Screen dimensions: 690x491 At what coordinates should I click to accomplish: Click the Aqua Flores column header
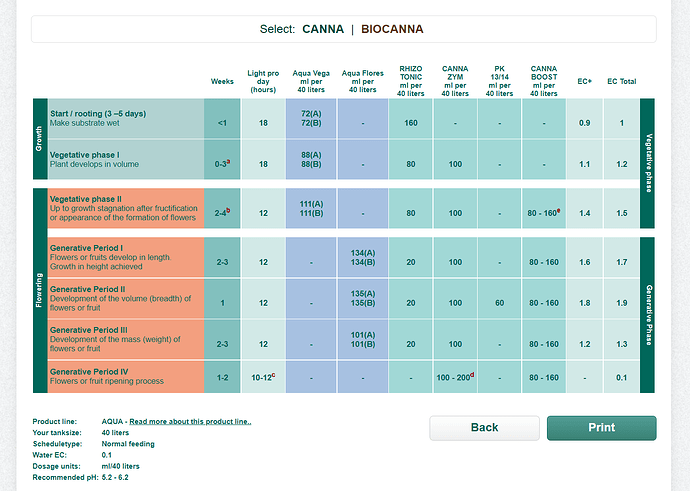(x=363, y=81)
